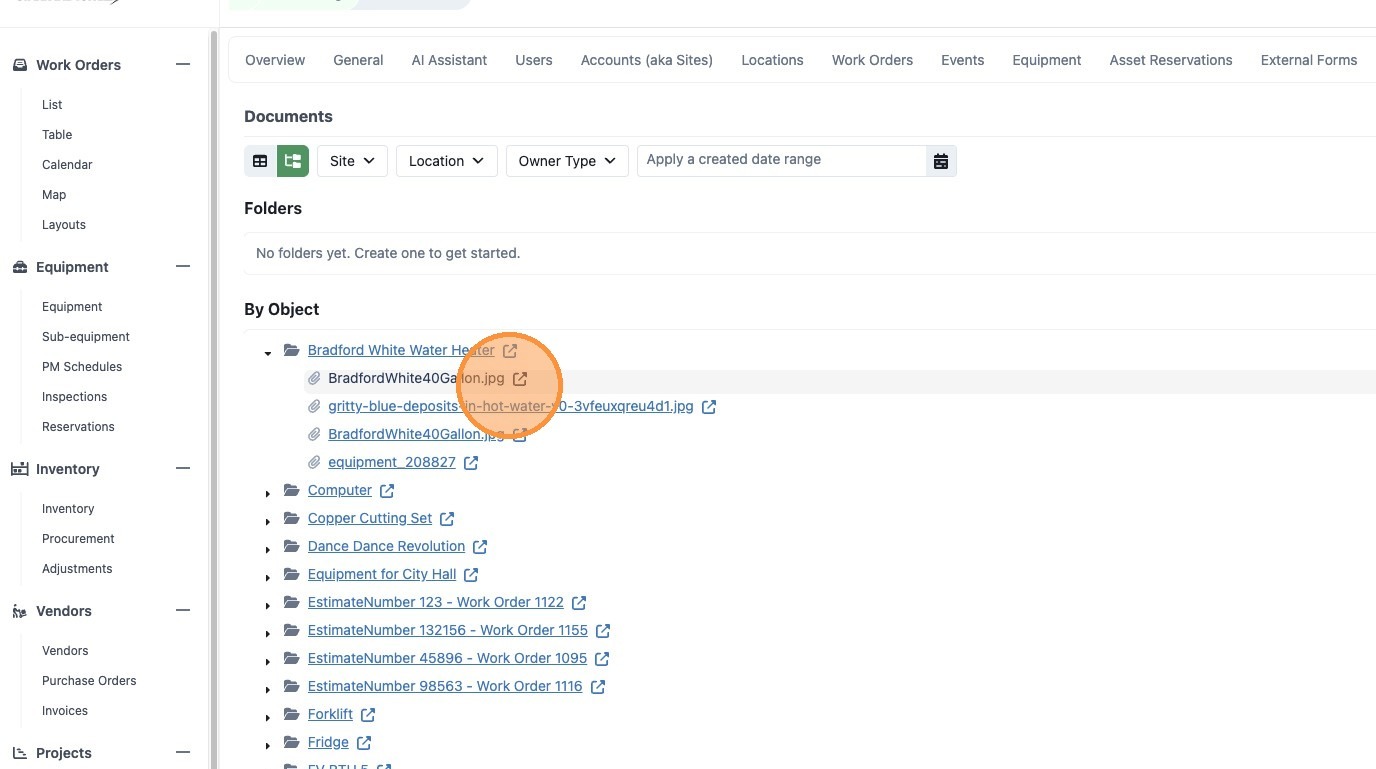Expand the Copper Cutting Set folder arrow

coord(268,521)
